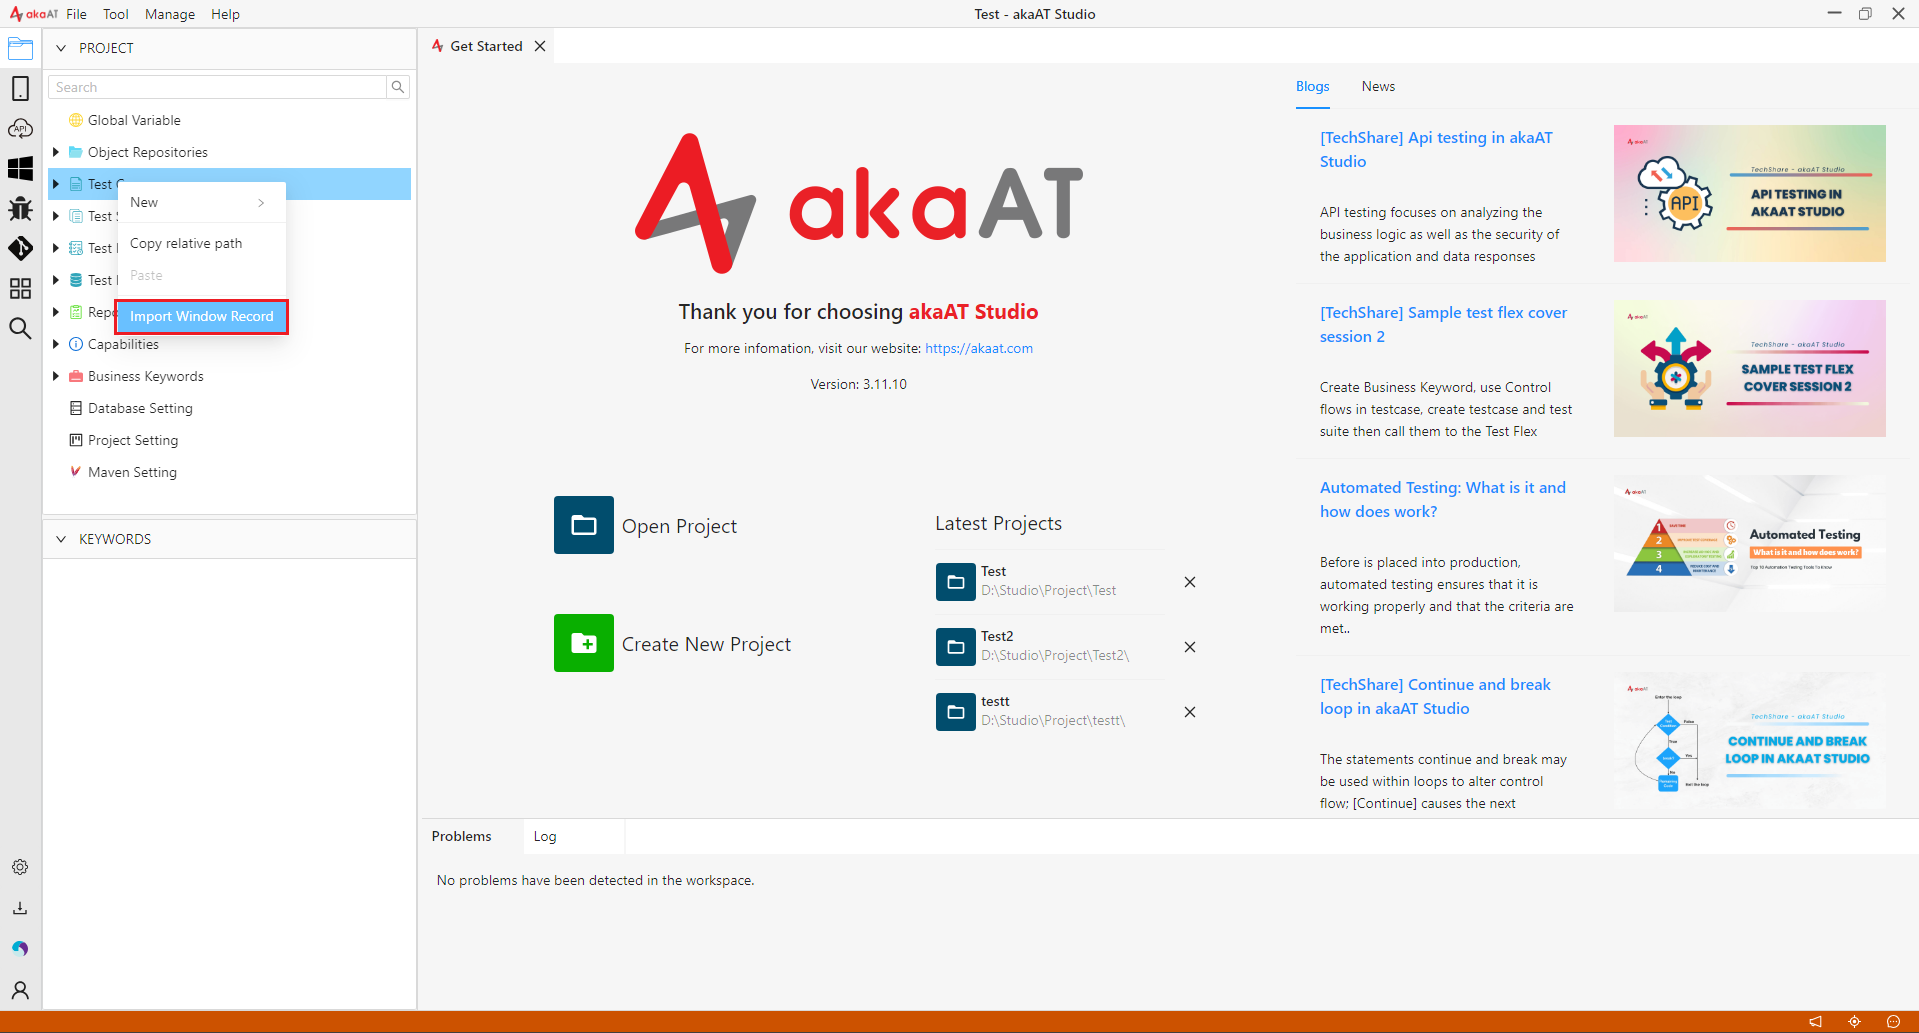Remove Test from latest projects
The height and width of the screenshot is (1033, 1919).
click(x=1190, y=582)
